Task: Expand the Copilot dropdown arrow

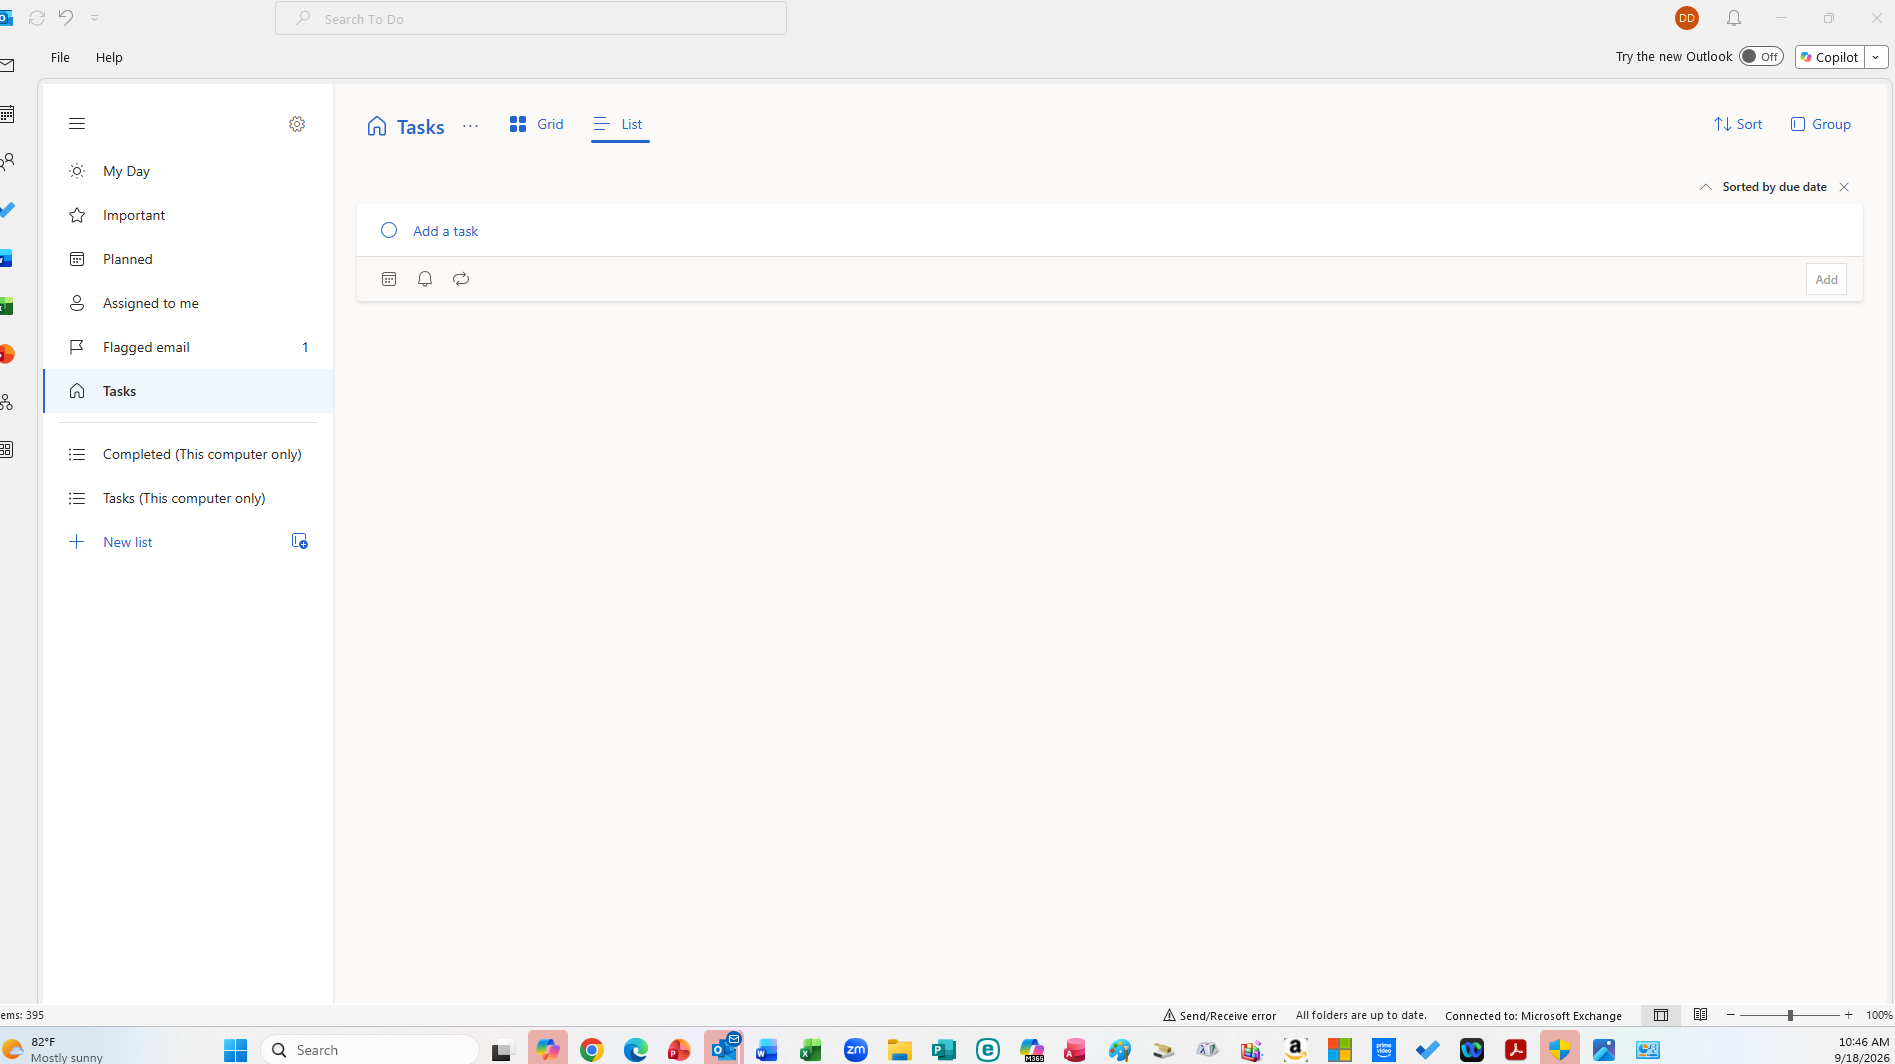Action: 1876,57
